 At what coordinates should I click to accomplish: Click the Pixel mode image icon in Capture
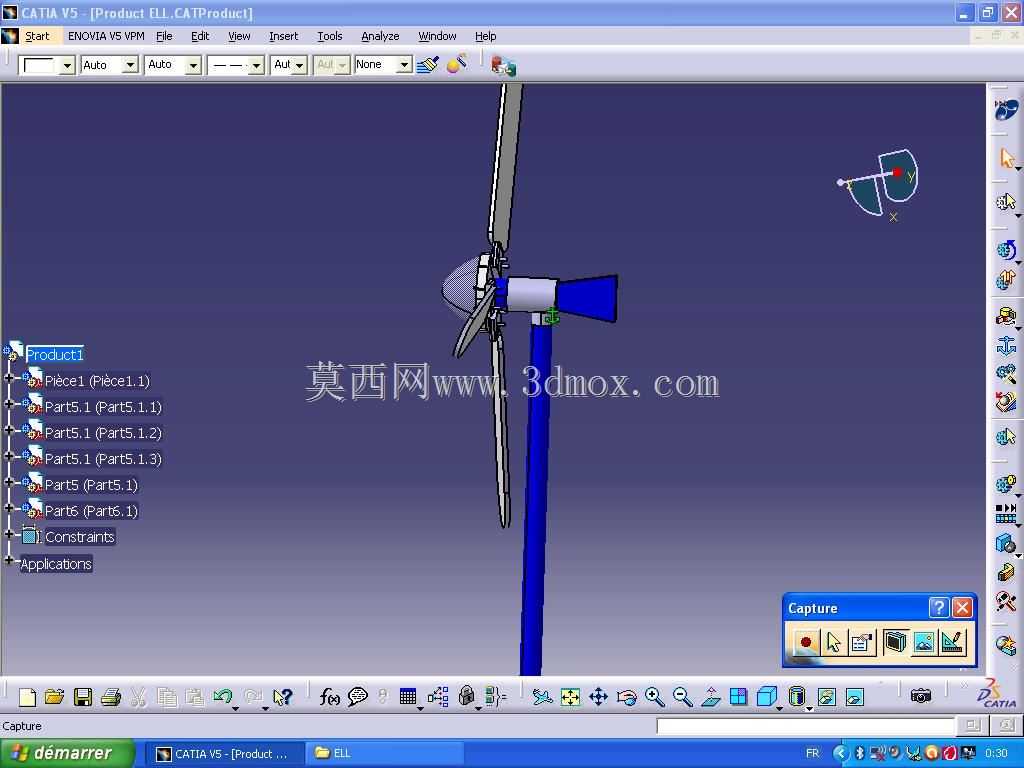click(923, 642)
